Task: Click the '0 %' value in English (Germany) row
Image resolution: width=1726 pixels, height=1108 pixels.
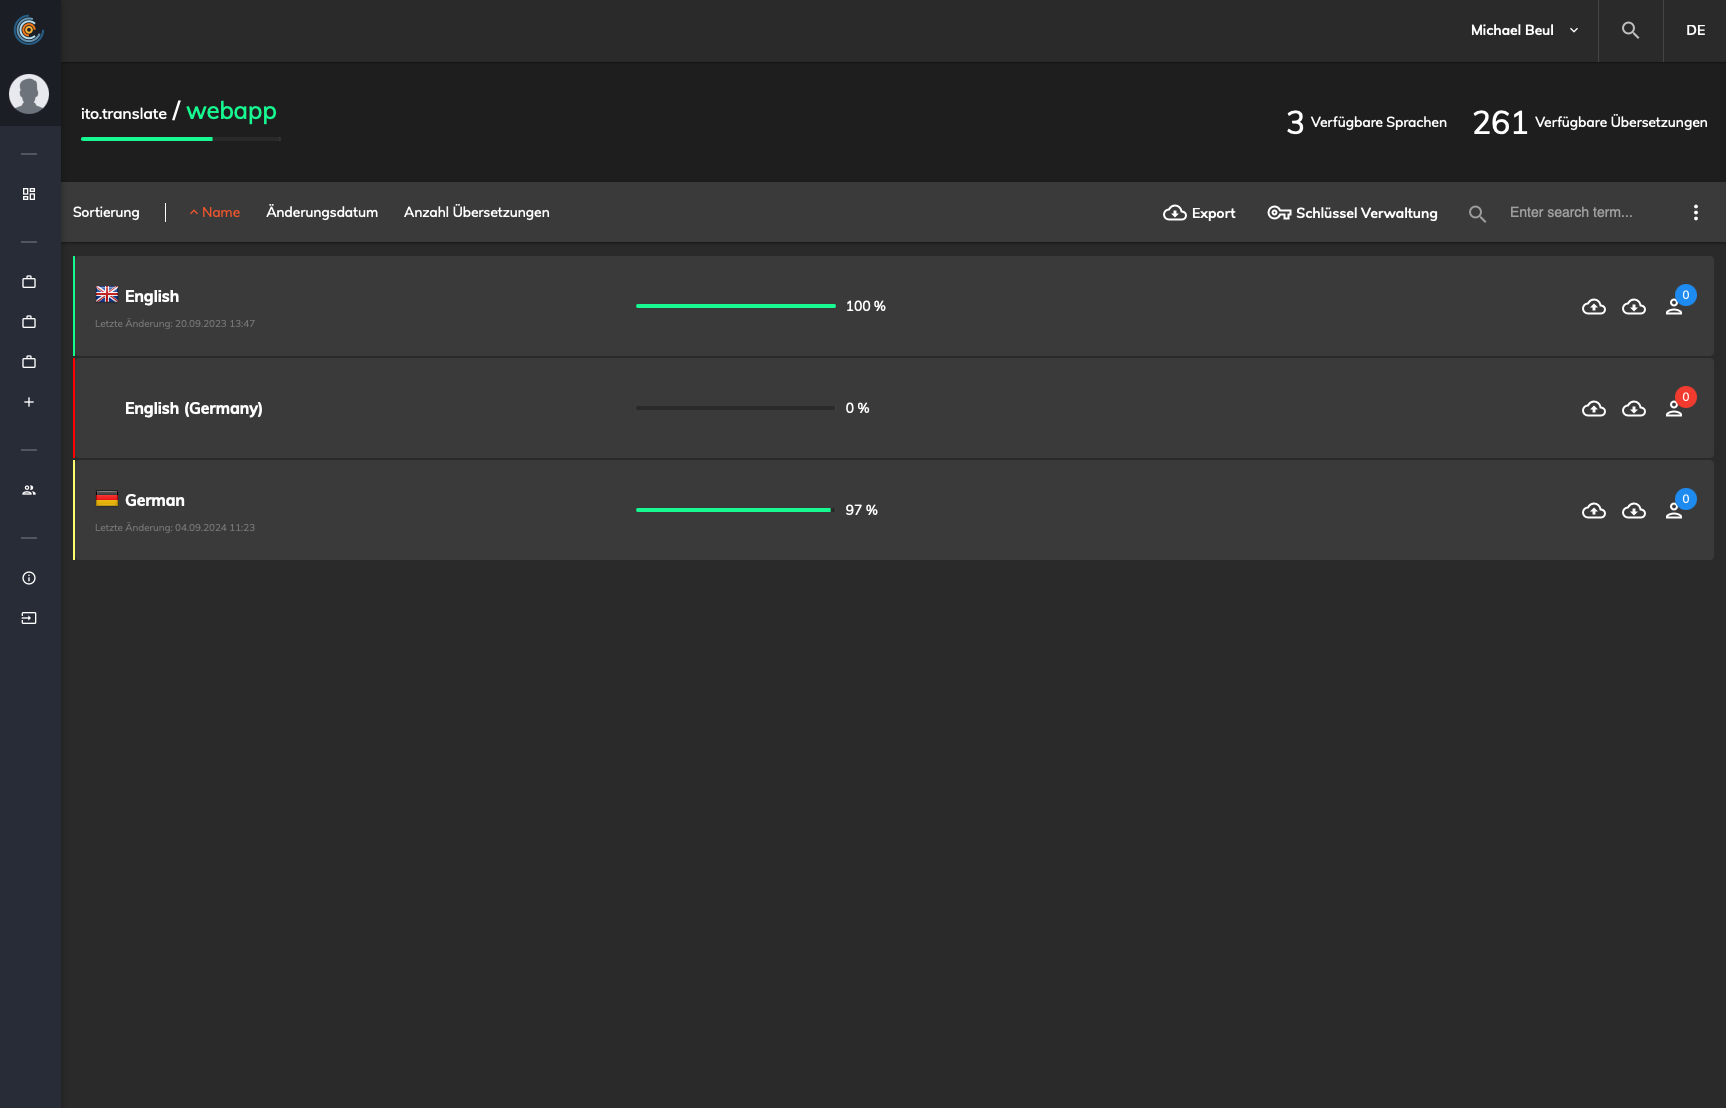Action: point(857,408)
